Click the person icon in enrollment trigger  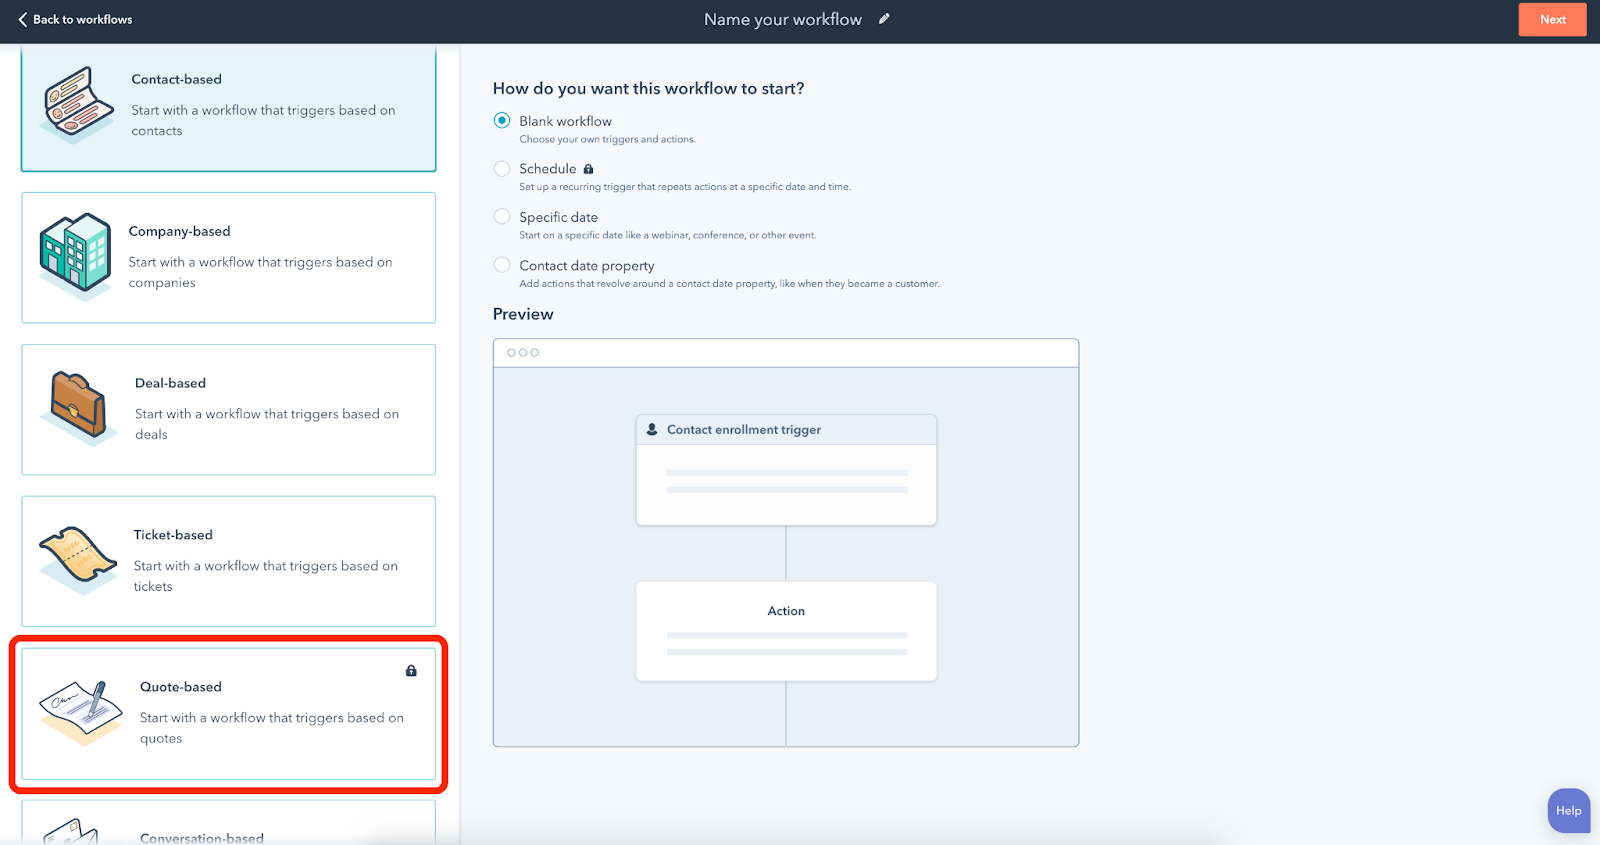click(x=652, y=429)
